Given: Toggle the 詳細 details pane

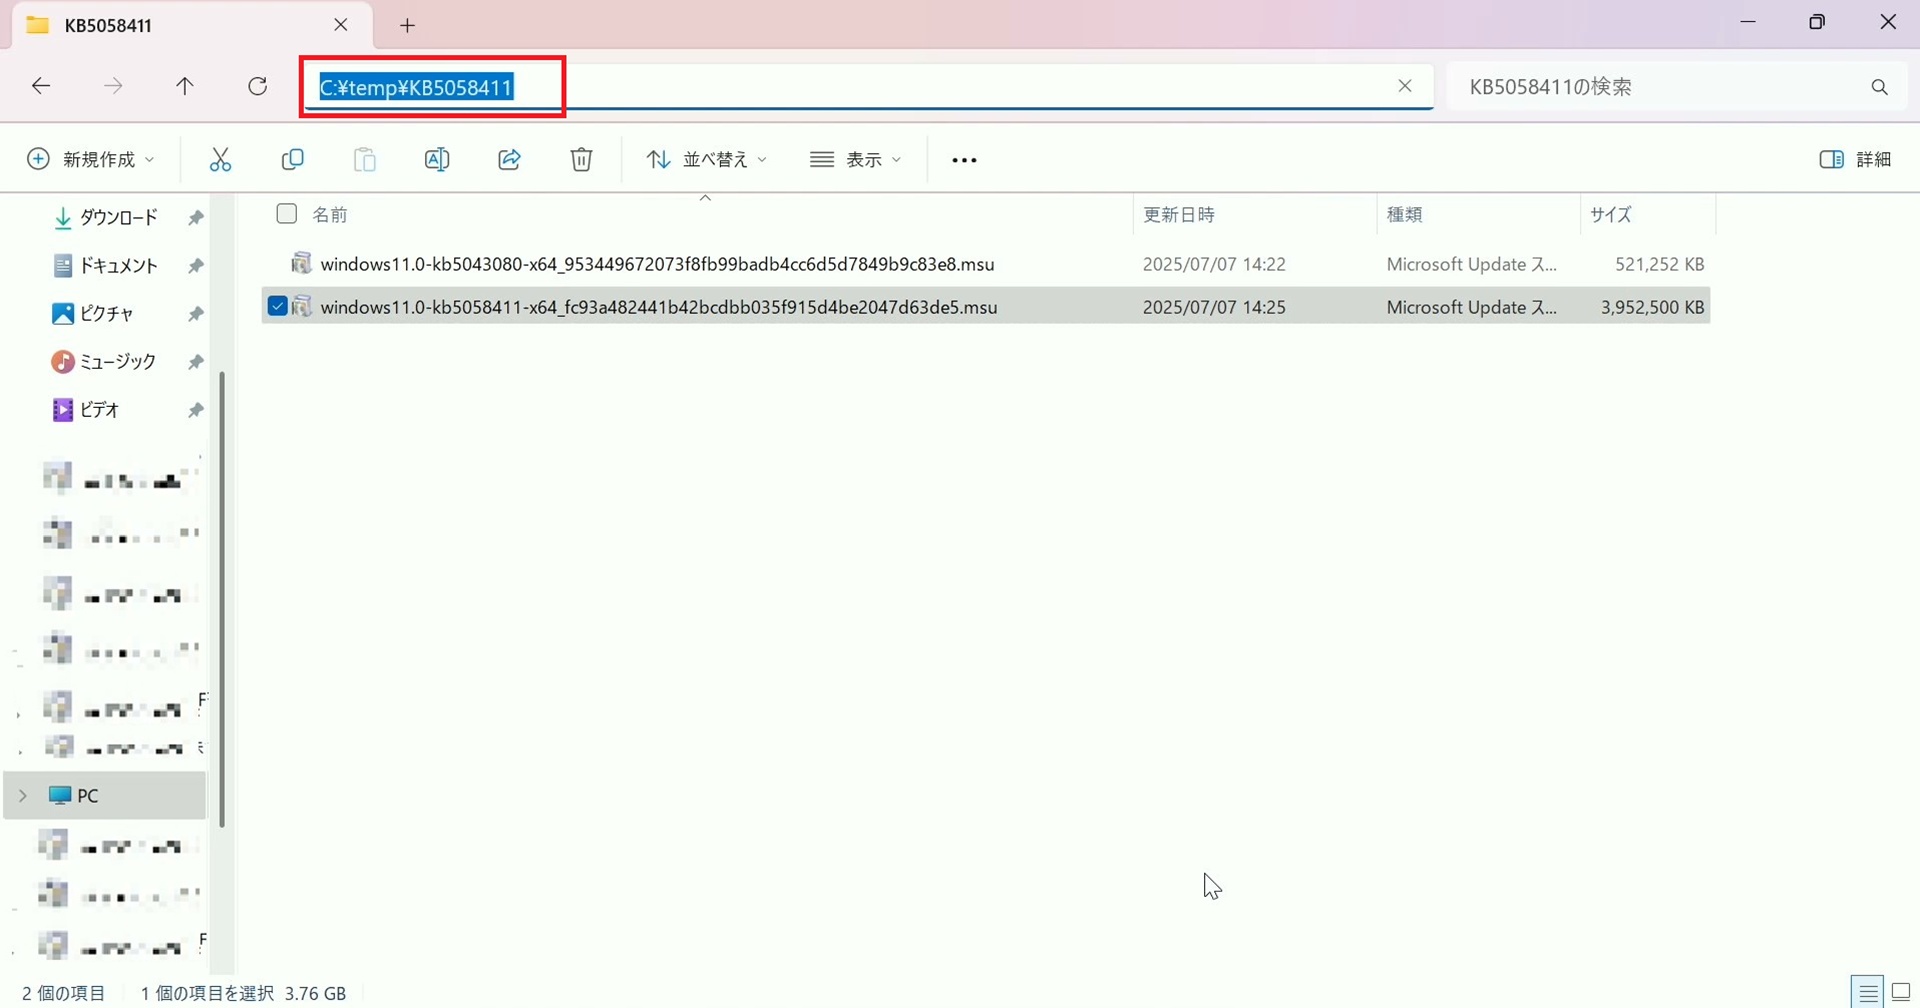Looking at the screenshot, I should 1855,160.
